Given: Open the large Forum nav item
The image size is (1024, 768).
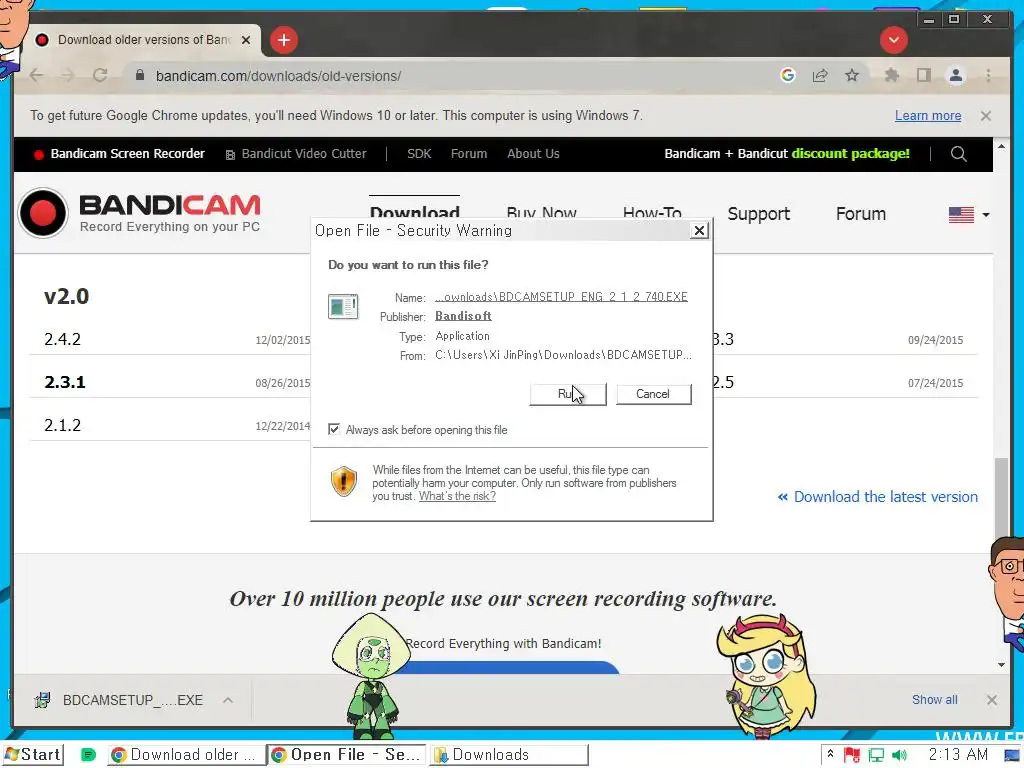Looking at the screenshot, I should pos(861,214).
